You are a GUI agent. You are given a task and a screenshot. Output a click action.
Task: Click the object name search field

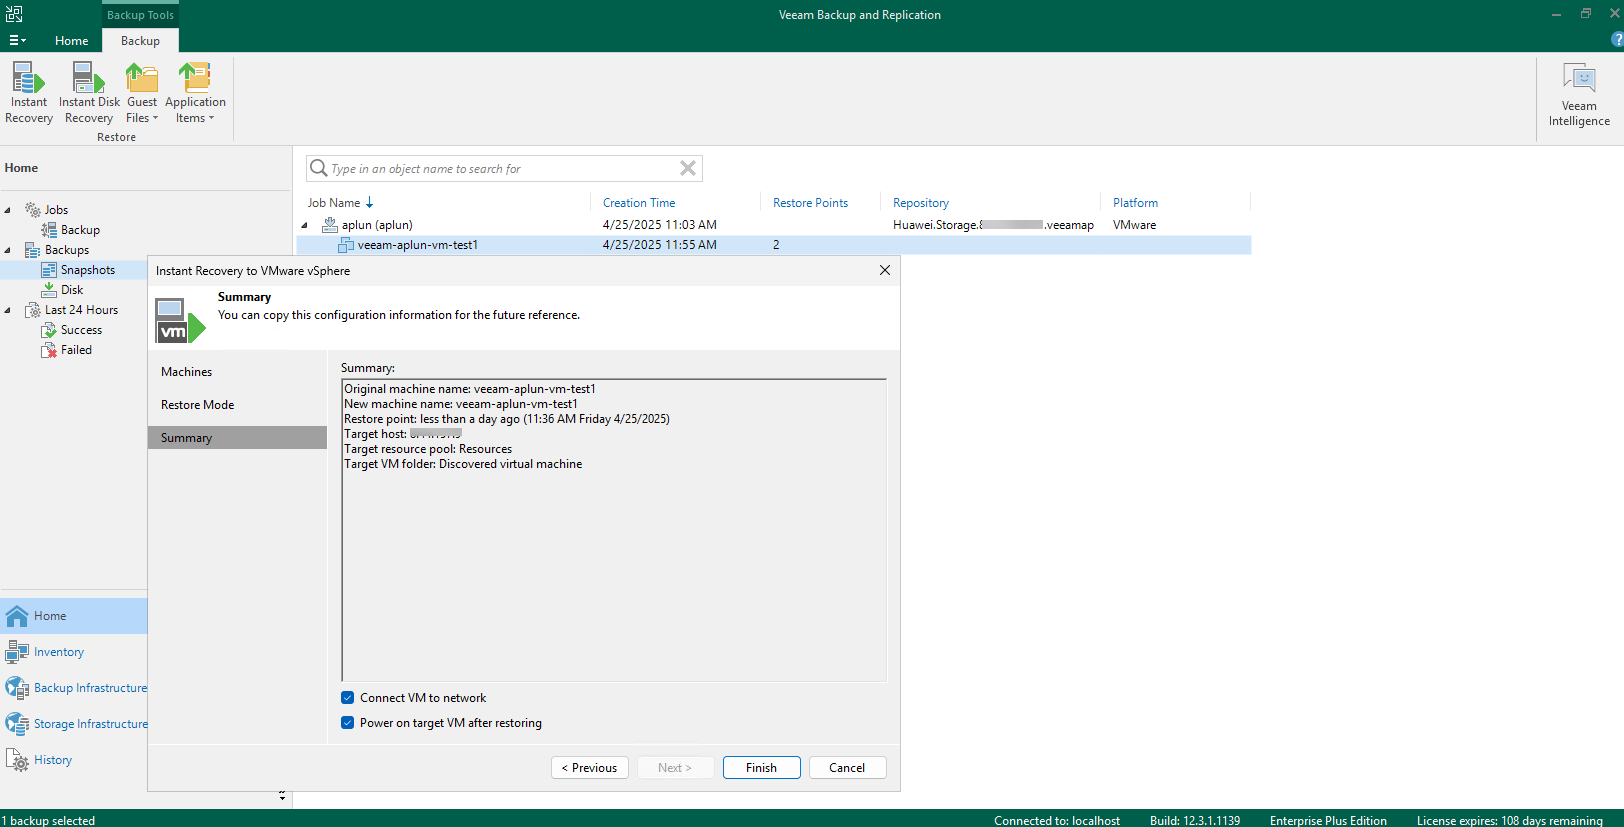504,168
